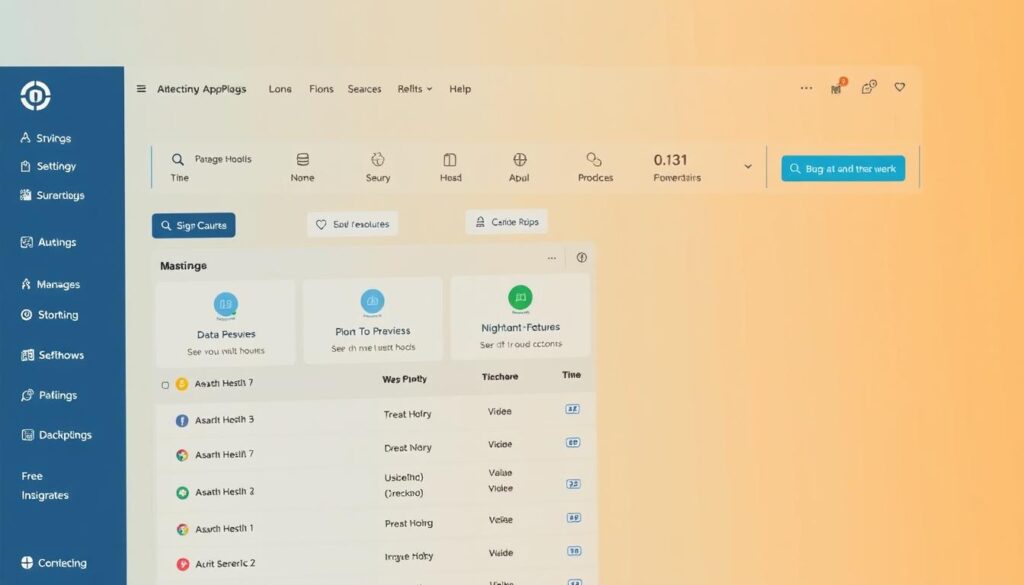Toggle the hamburger menu beside Atectiny AppPlags
Screen dimensions: 1024x585
[141, 88]
